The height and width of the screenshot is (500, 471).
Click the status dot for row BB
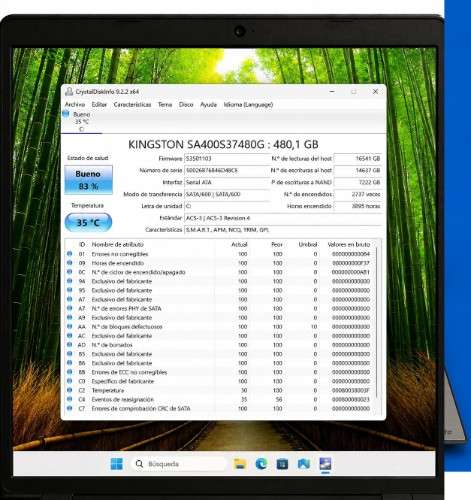pos(69,372)
